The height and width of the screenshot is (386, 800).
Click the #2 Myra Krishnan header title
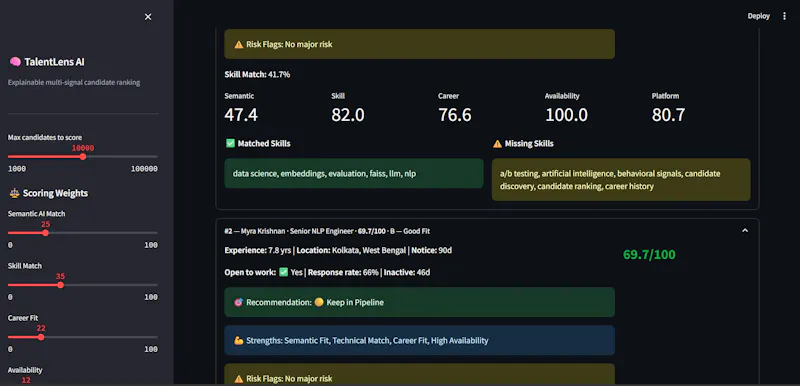point(327,231)
